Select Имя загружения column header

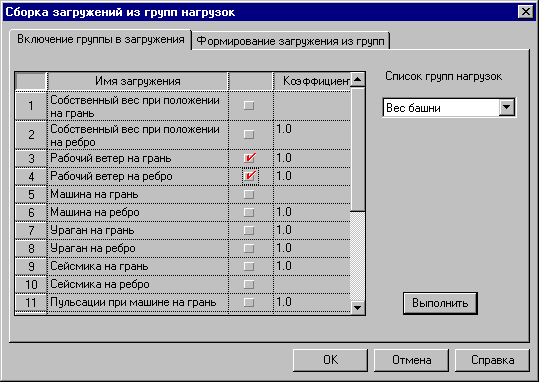pyautogui.click(x=138, y=81)
